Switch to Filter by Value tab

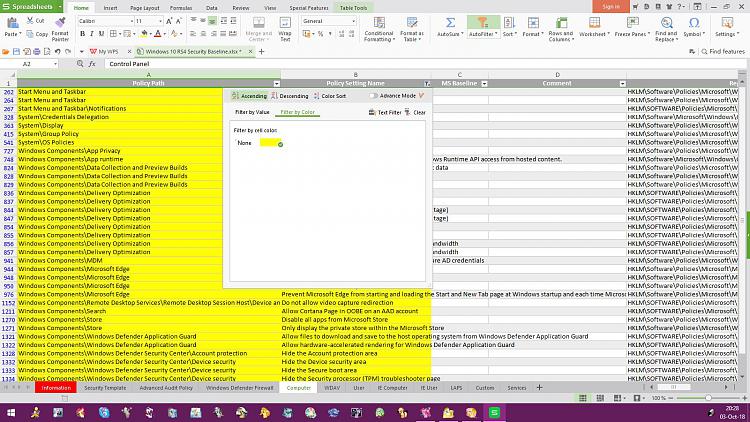click(x=252, y=112)
